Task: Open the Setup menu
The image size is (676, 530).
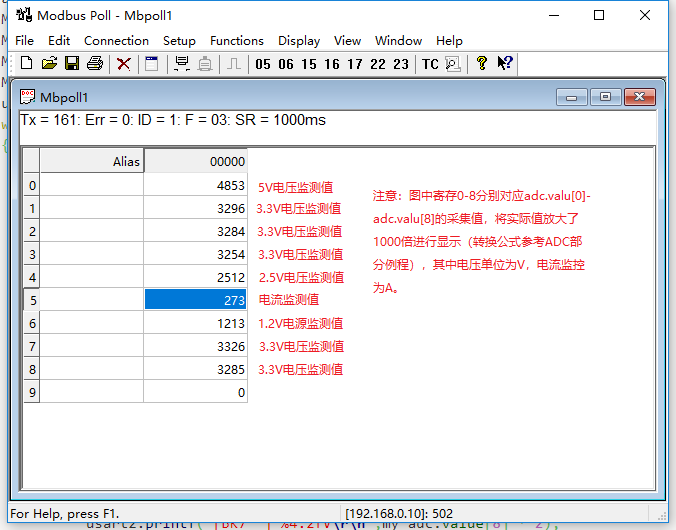Action: pos(179,41)
